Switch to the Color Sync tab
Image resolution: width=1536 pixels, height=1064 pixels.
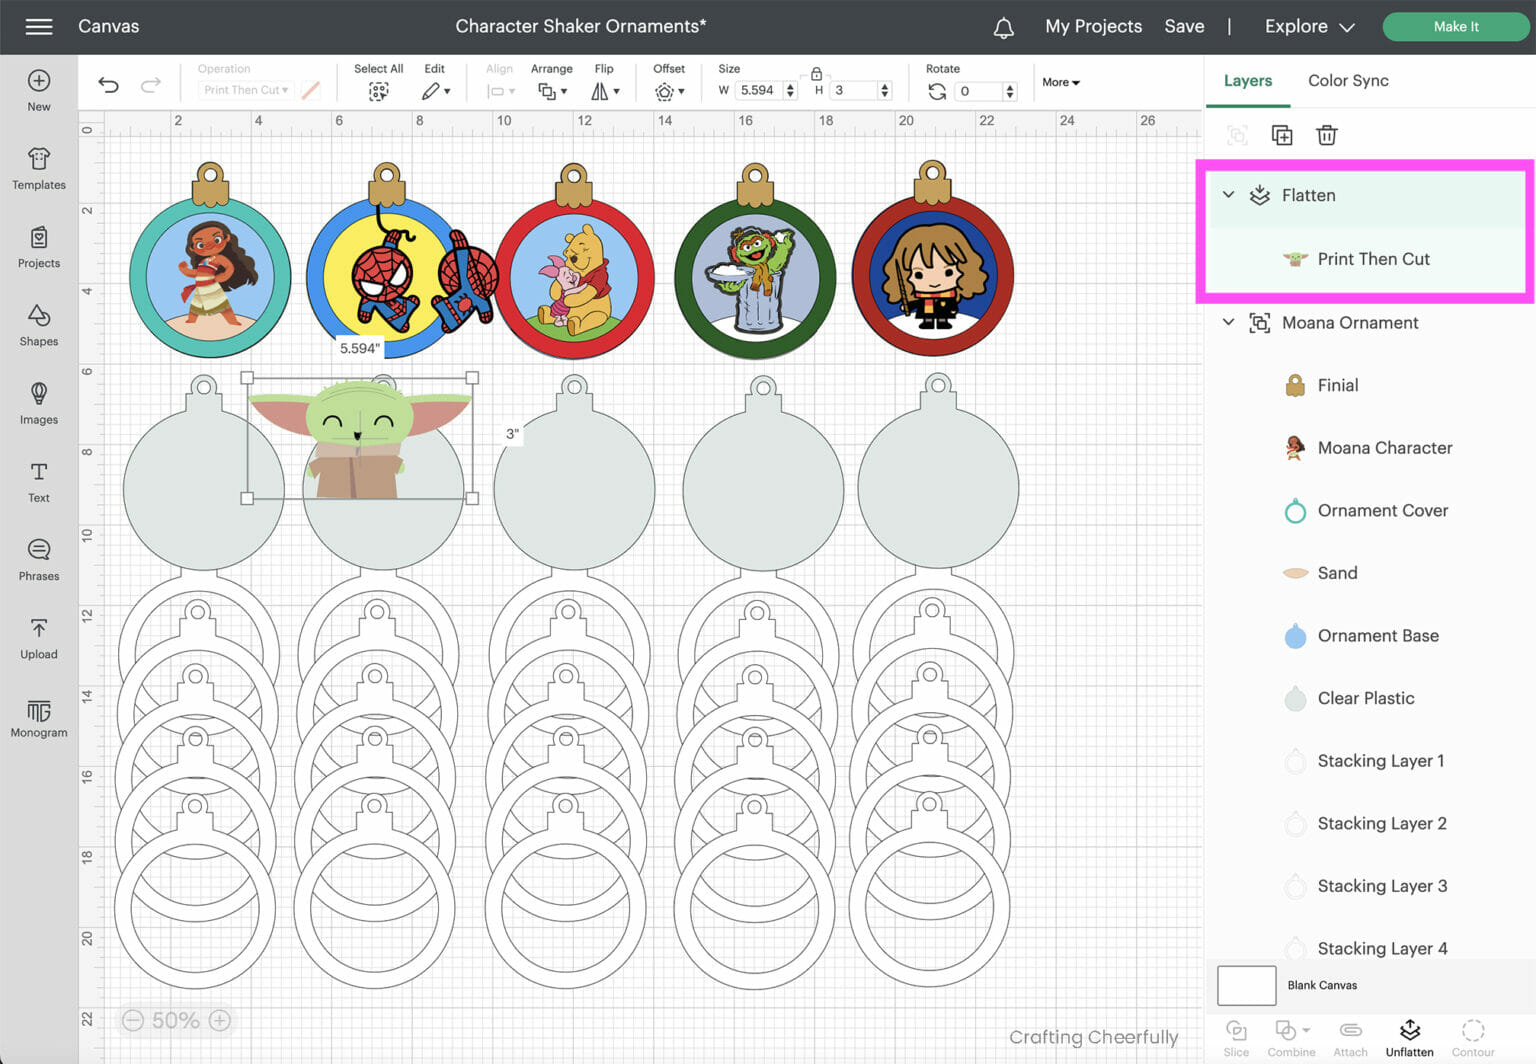[x=1347, y=81]
